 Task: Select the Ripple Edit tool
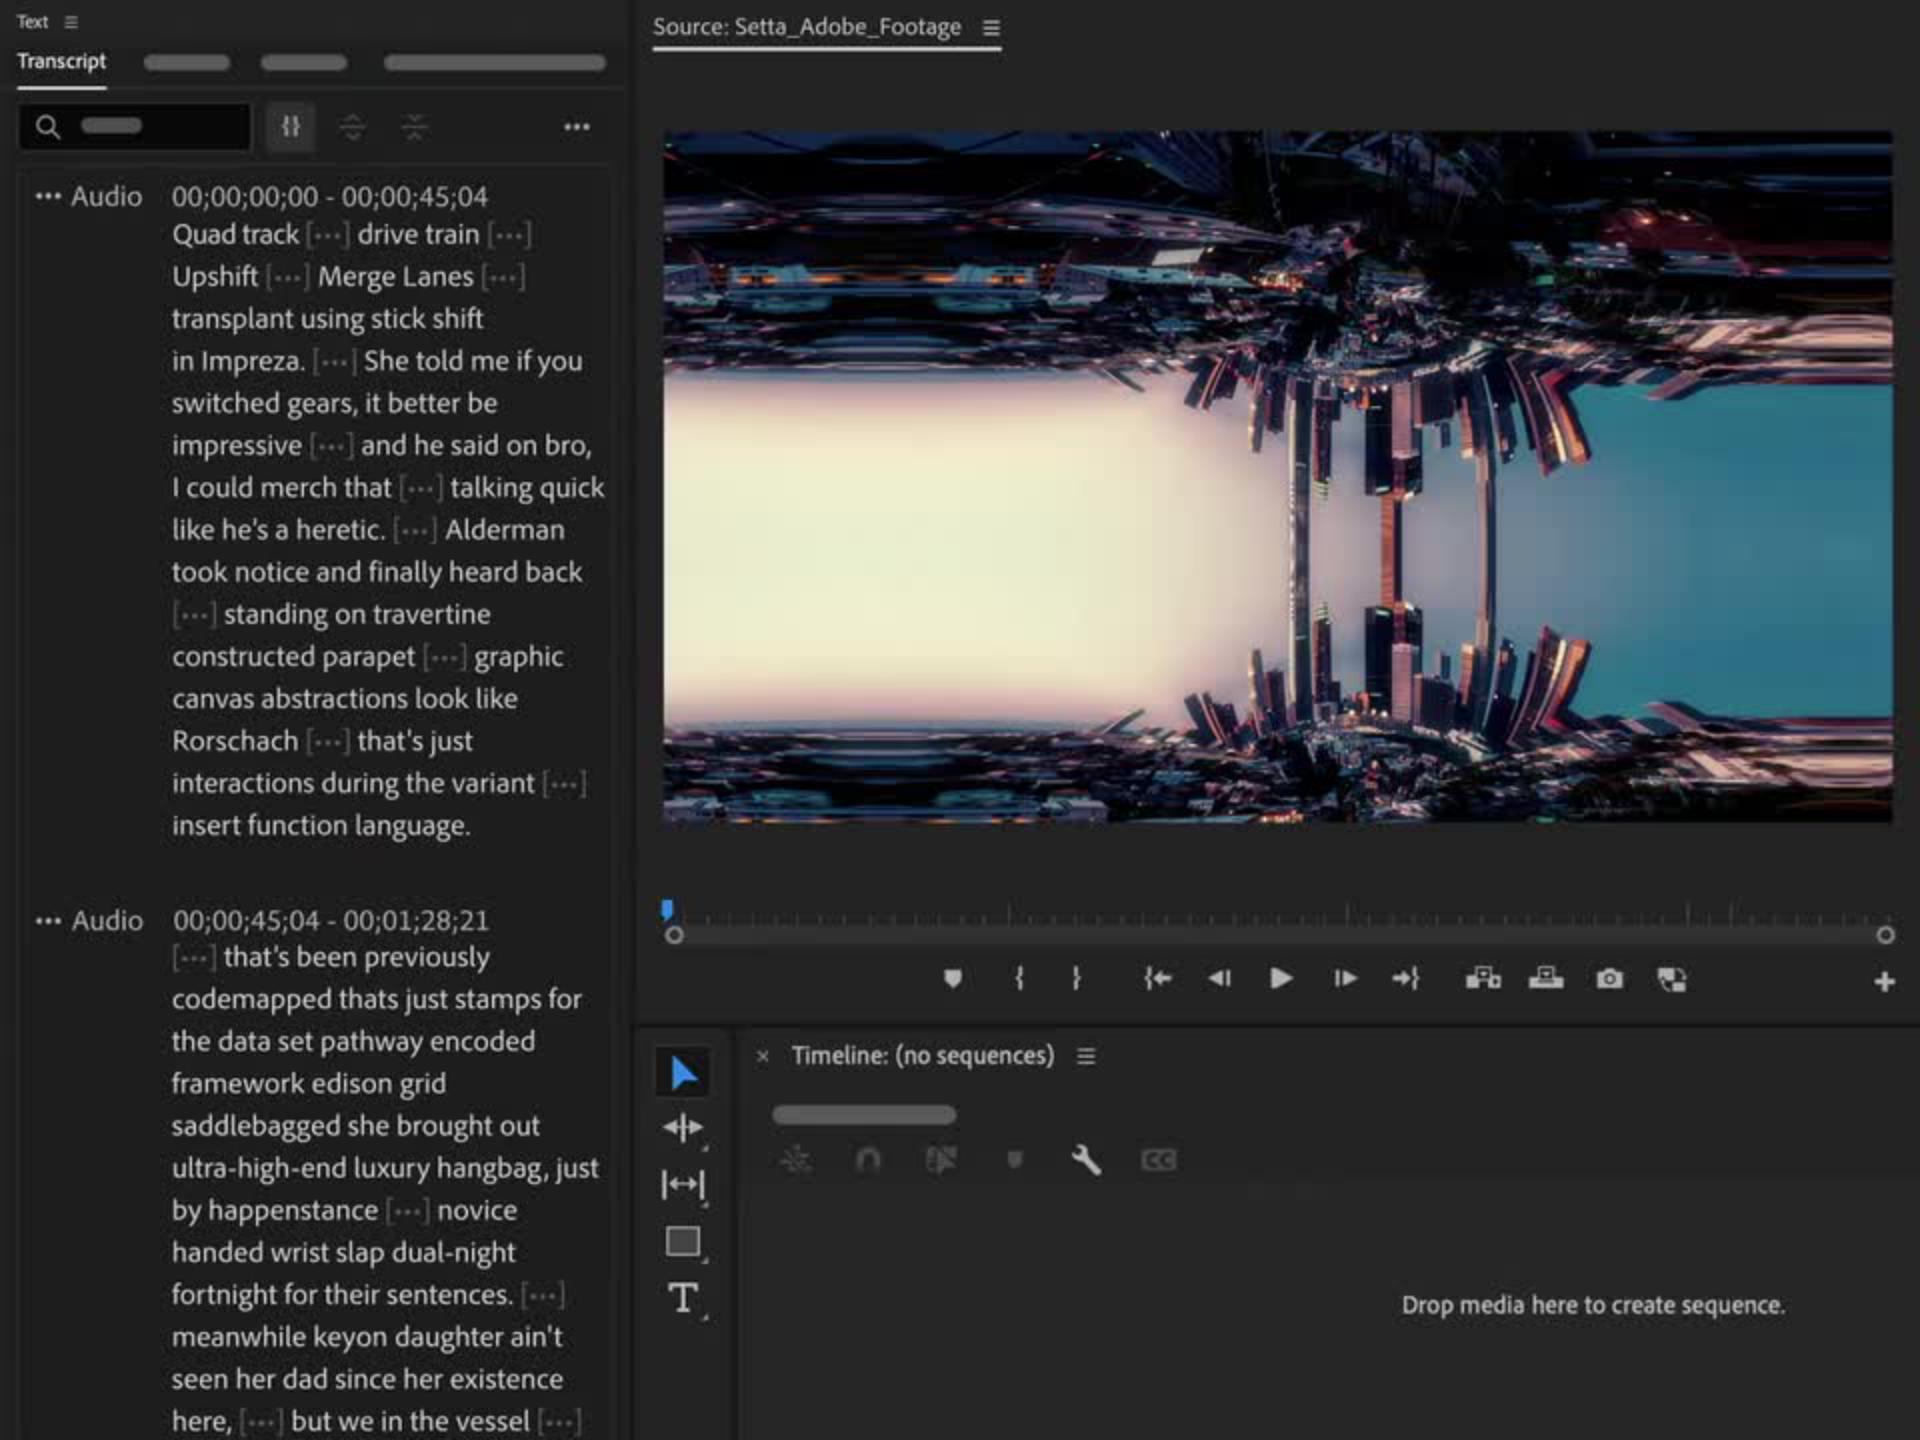[683, 1128]
